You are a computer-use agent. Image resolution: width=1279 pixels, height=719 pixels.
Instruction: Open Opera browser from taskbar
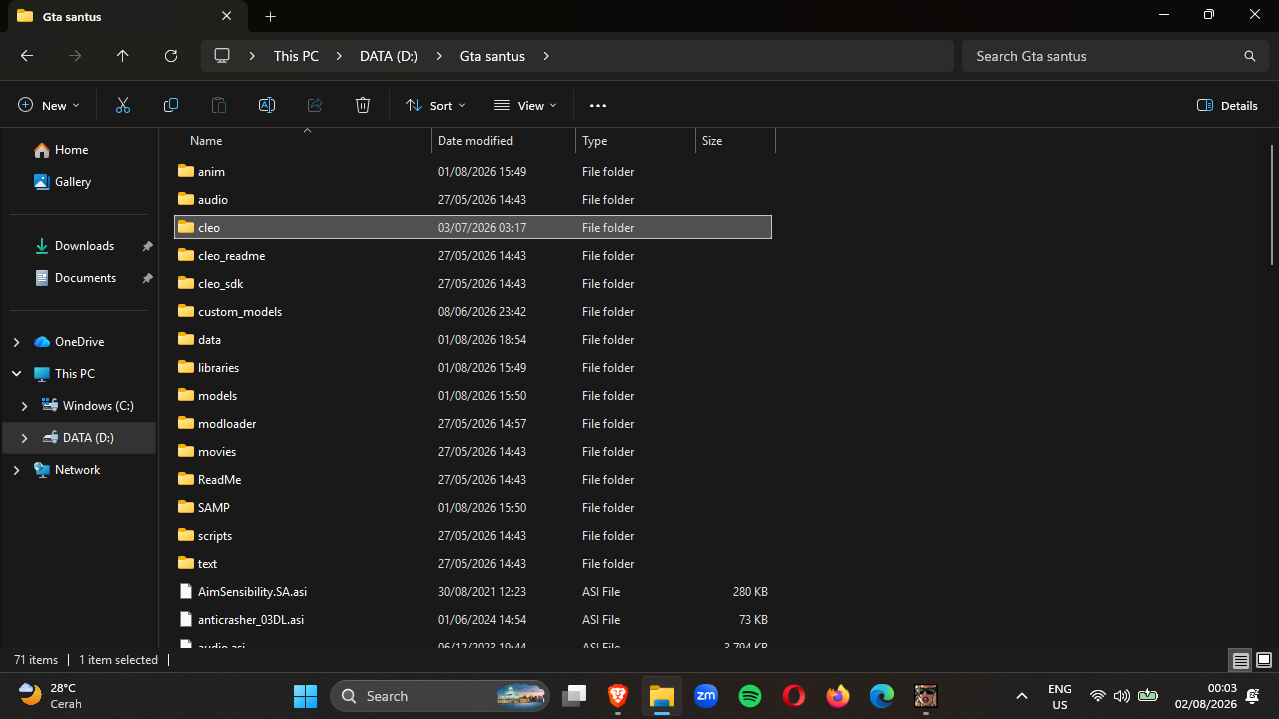pos(794,696)
